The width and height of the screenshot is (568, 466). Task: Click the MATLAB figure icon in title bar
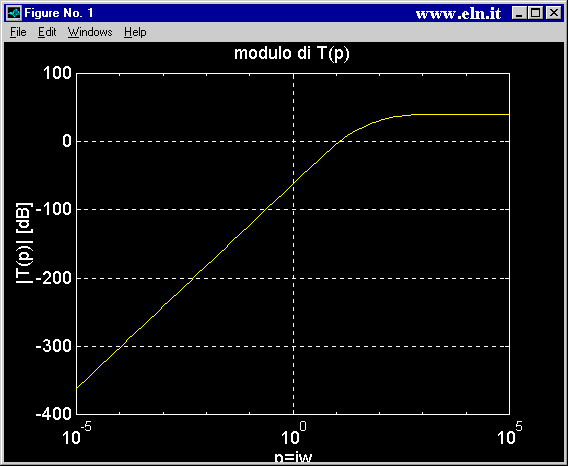click(x=14, y=13)
